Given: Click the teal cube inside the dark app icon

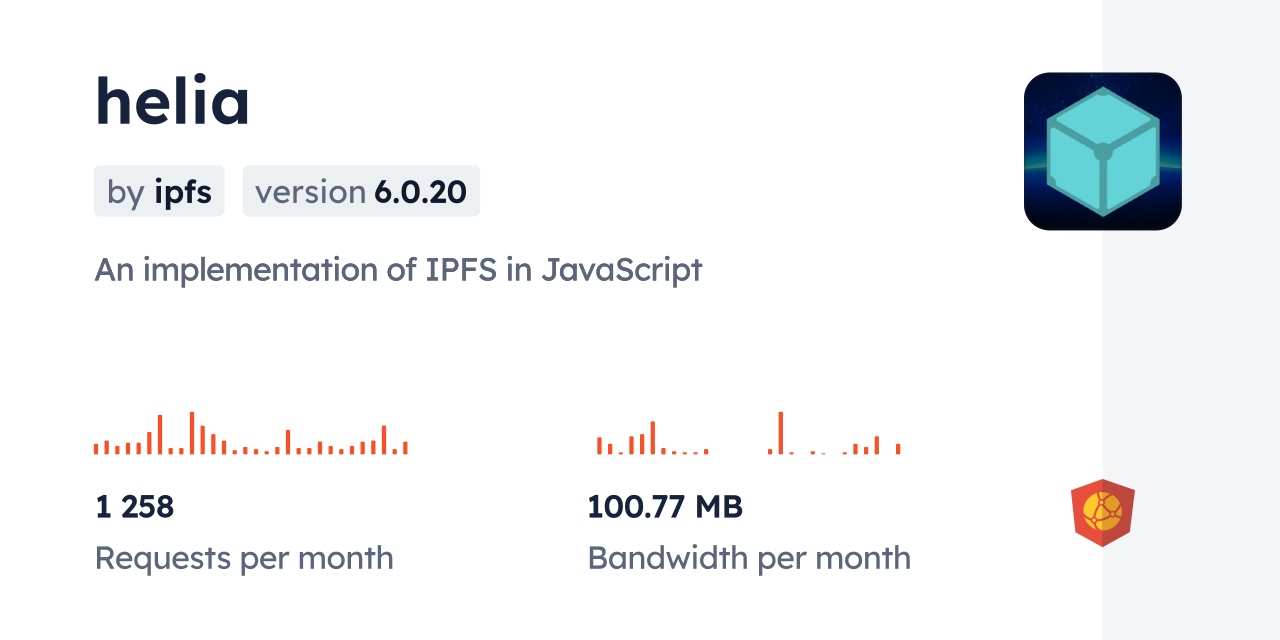Looking at the screenshot, I should coord(1103,151).
